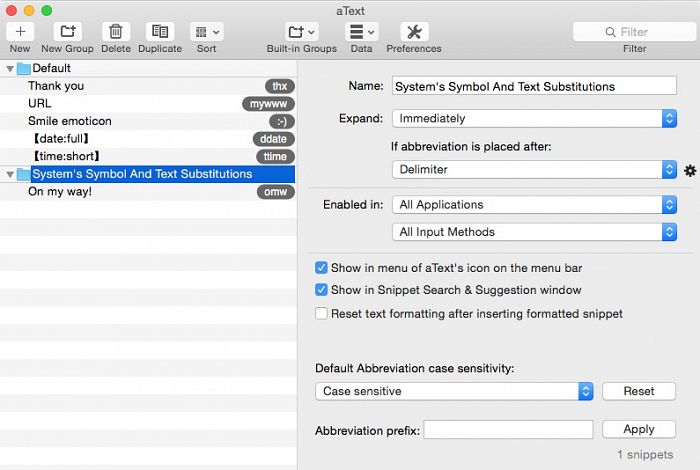Toggle Show in menu of aText's icon

(322, 268)
